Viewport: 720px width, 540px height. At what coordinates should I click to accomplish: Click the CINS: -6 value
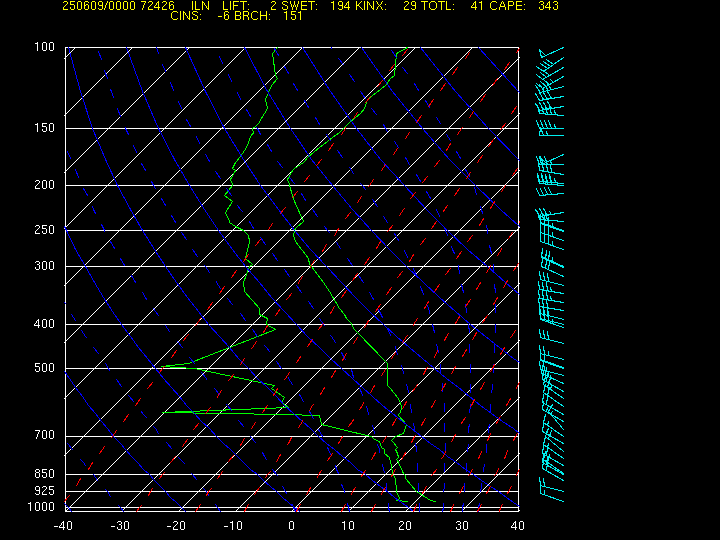(200, 16)
